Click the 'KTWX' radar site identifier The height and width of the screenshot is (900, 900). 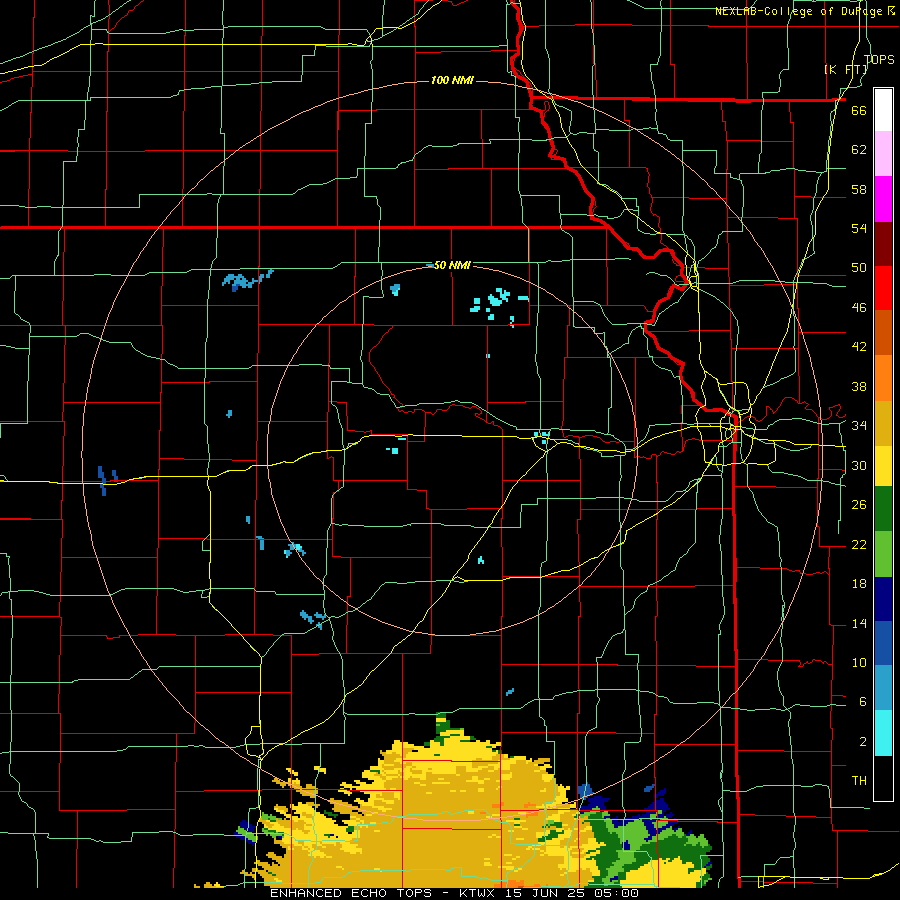(479, 893)
